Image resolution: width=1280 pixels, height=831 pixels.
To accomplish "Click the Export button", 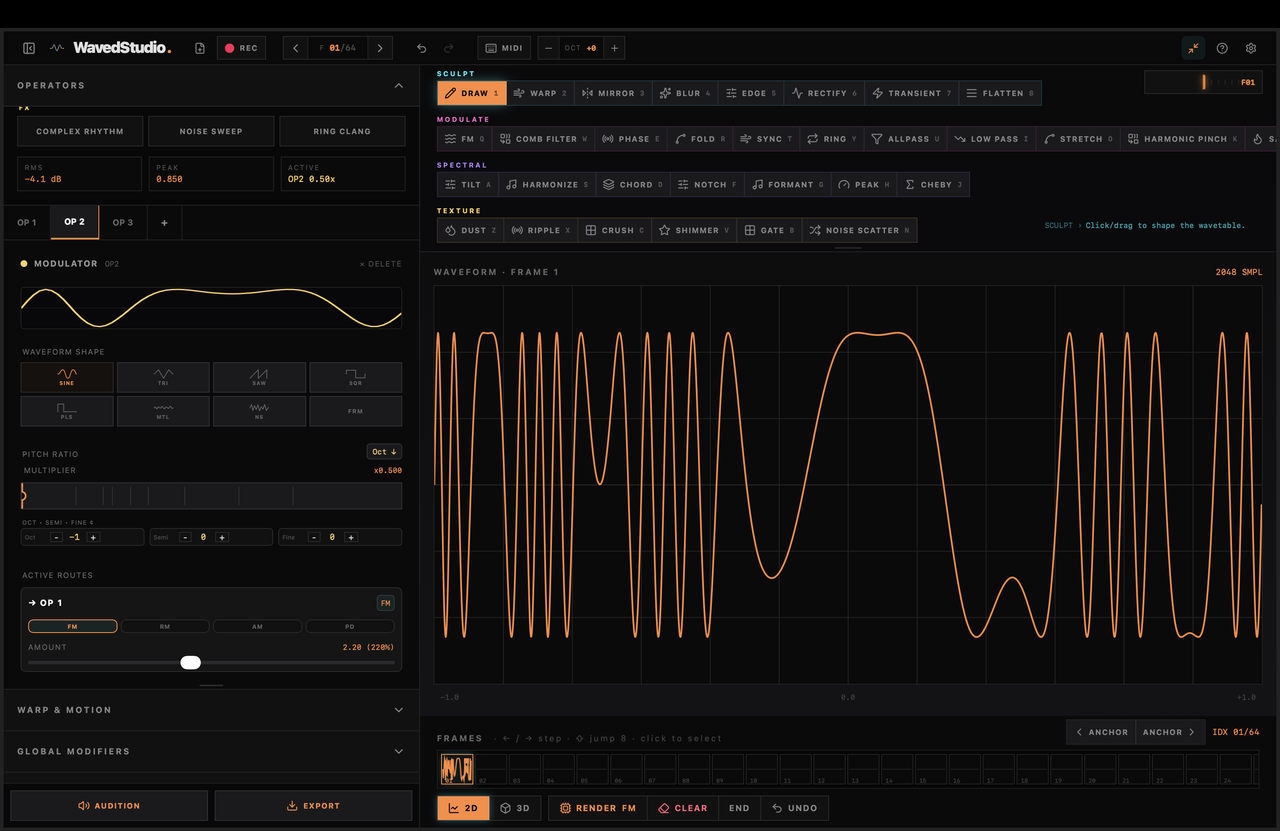I will tap(313, 806).
